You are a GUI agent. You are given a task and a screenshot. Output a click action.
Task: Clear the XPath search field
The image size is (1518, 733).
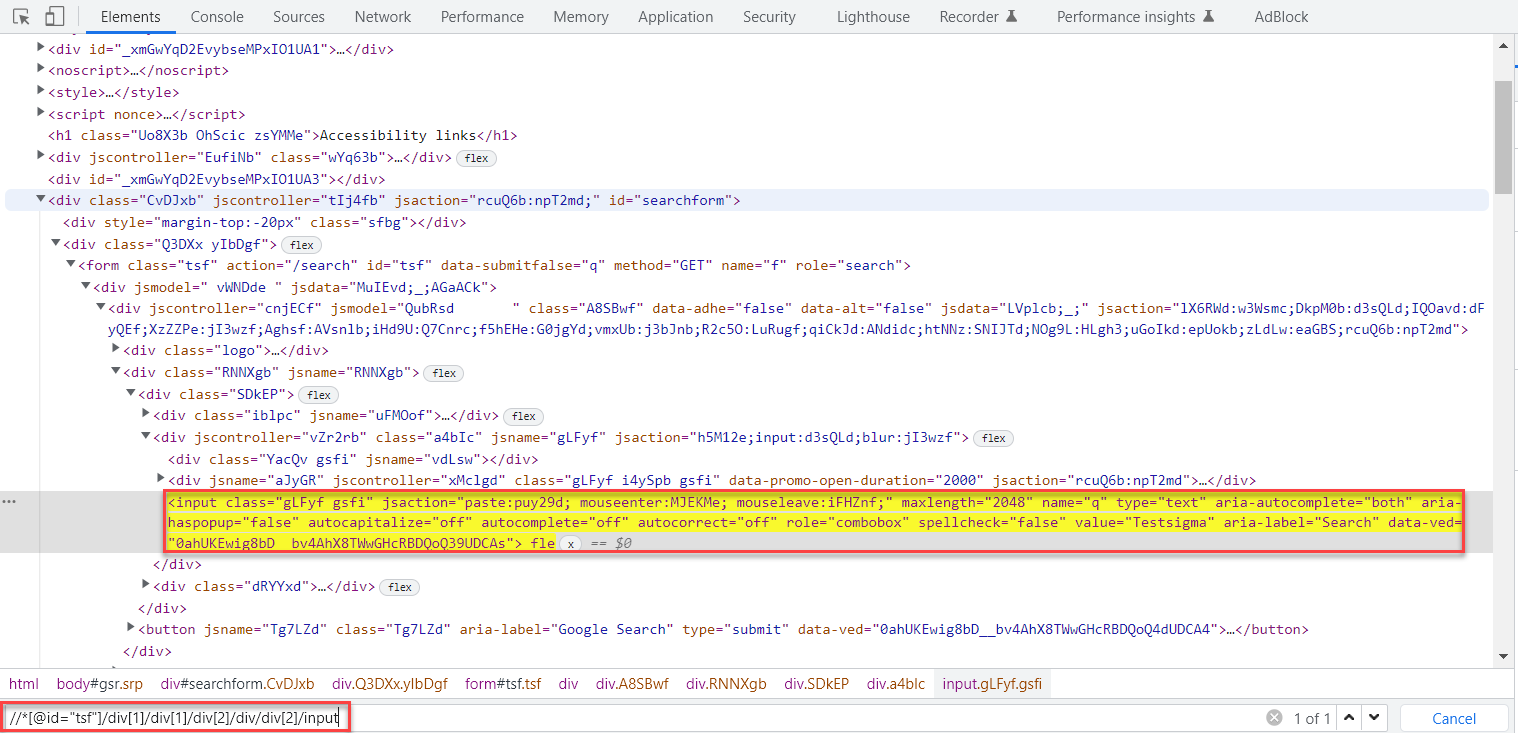1273,718
